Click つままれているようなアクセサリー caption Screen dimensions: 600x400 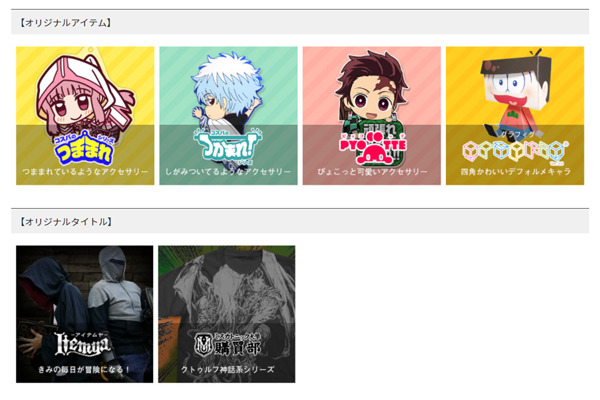(85, 171)
